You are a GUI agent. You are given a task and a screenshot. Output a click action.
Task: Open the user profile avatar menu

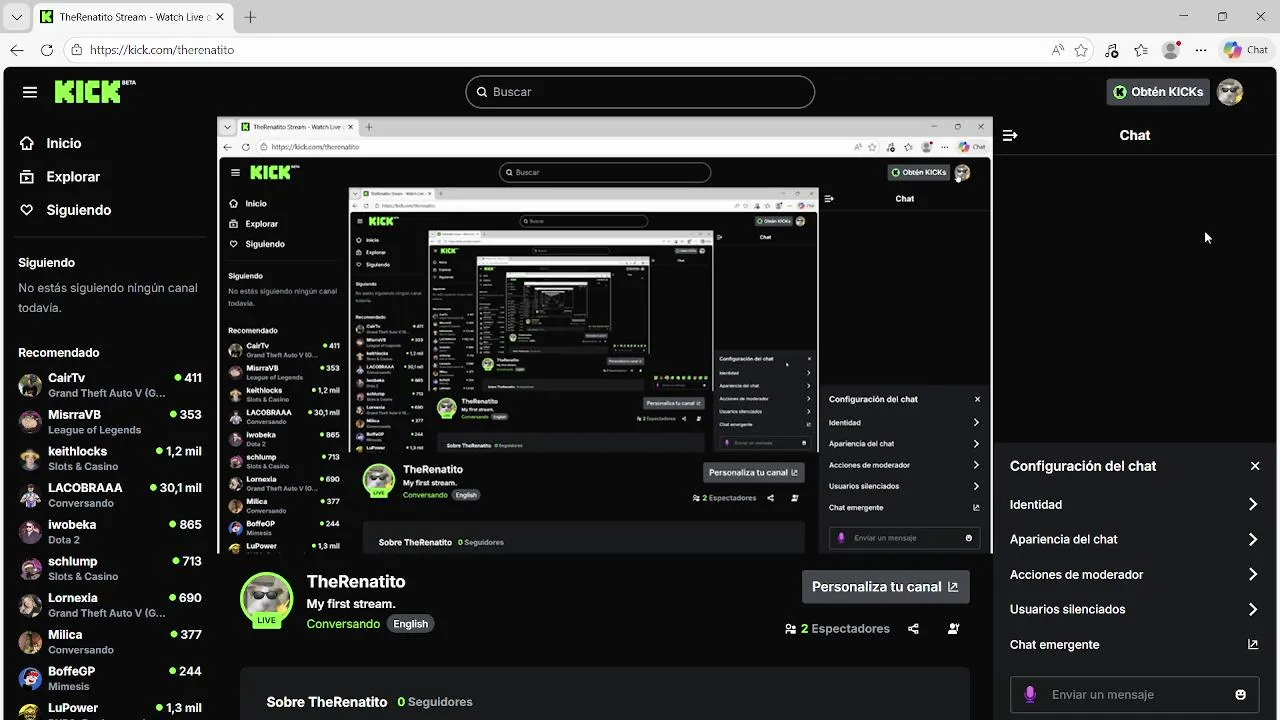(x=1230, y=92)
